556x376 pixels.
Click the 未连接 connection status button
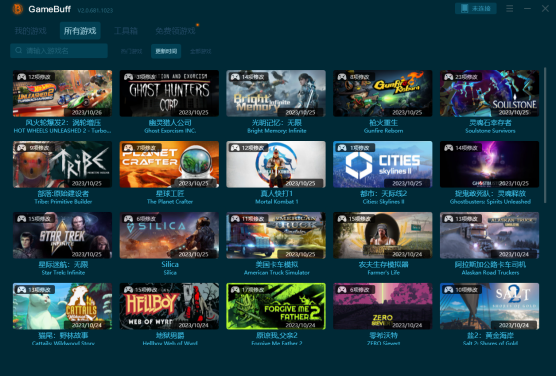[476, 9]
